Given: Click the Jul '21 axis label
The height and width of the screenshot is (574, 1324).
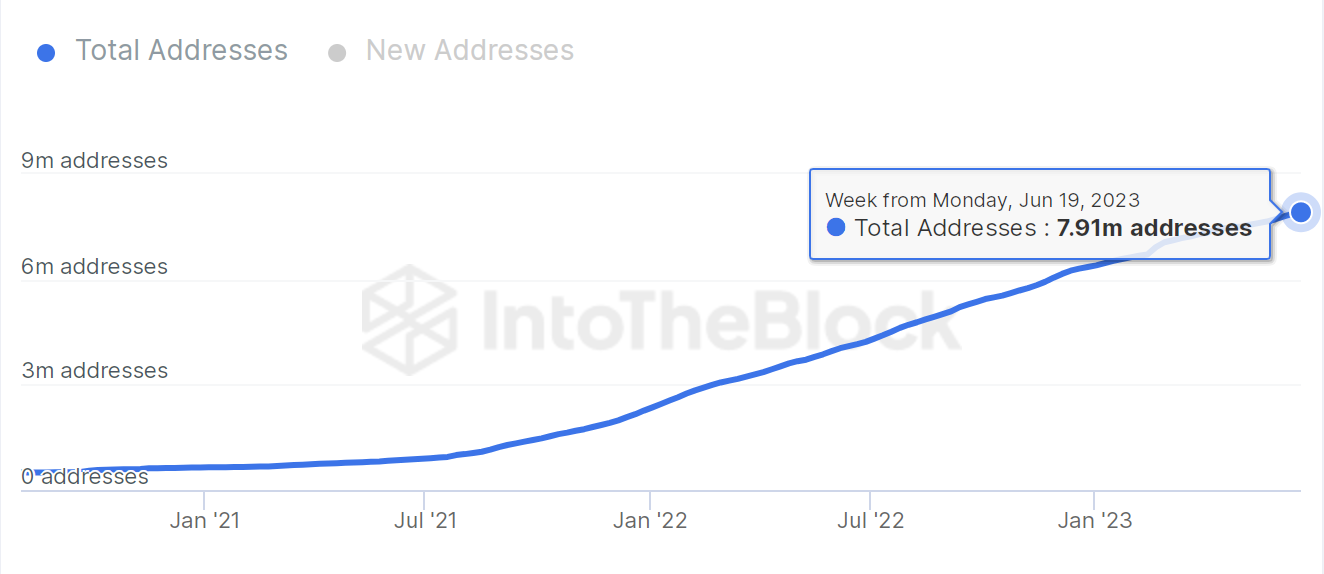Looking at the screenshot, I should (x=426, y=521).
